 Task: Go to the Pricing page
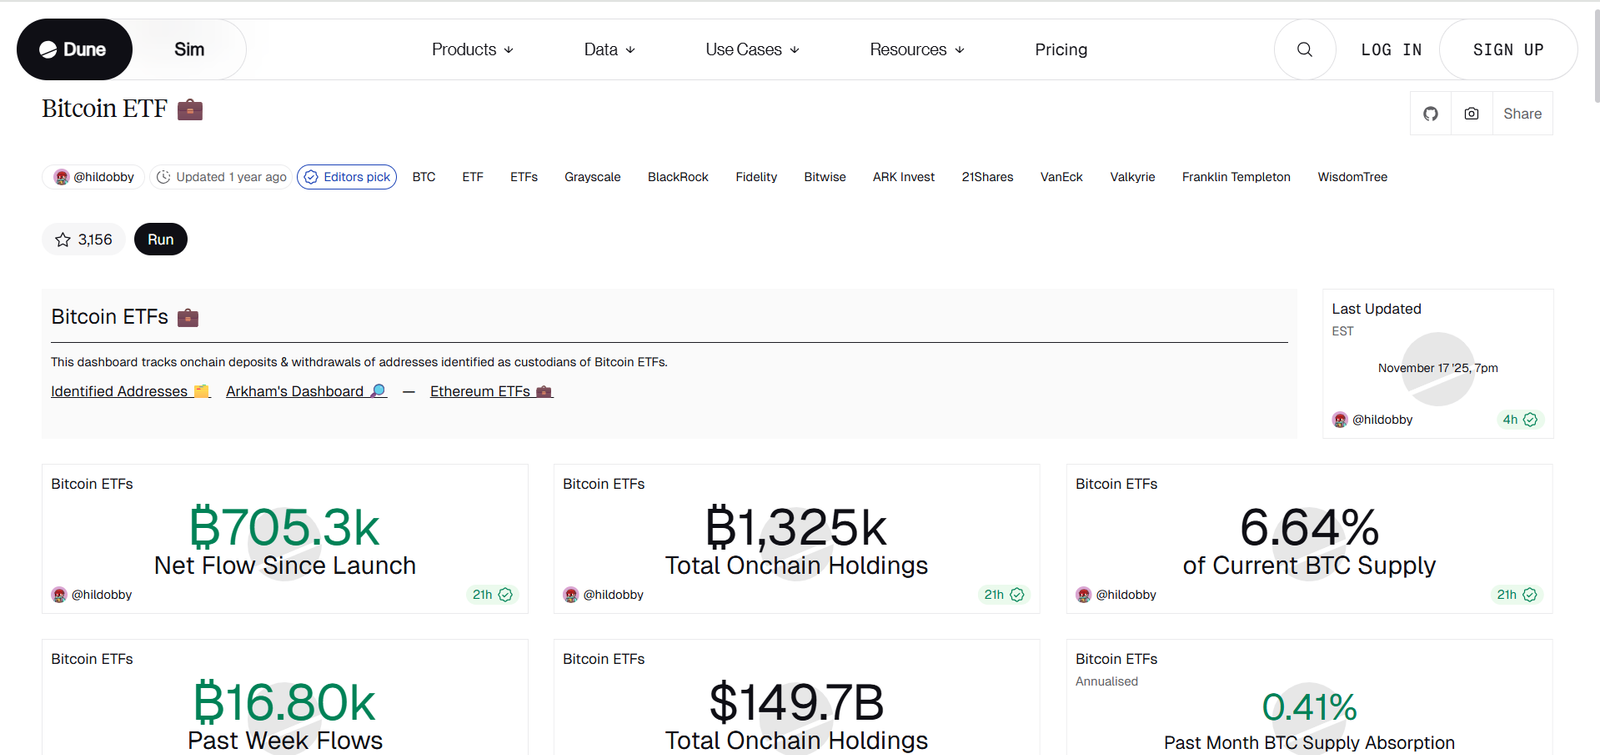[x=1060, y=49]
